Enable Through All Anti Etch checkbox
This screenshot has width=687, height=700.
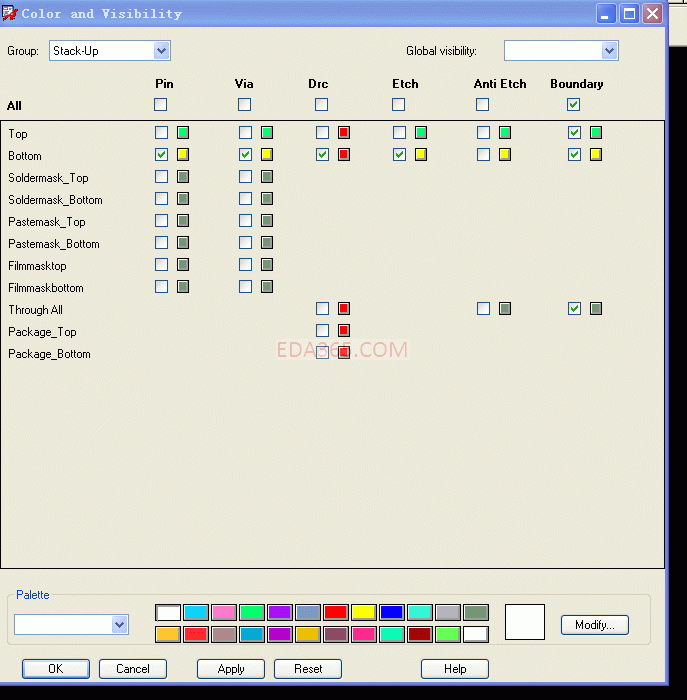[x=483, y=308]
